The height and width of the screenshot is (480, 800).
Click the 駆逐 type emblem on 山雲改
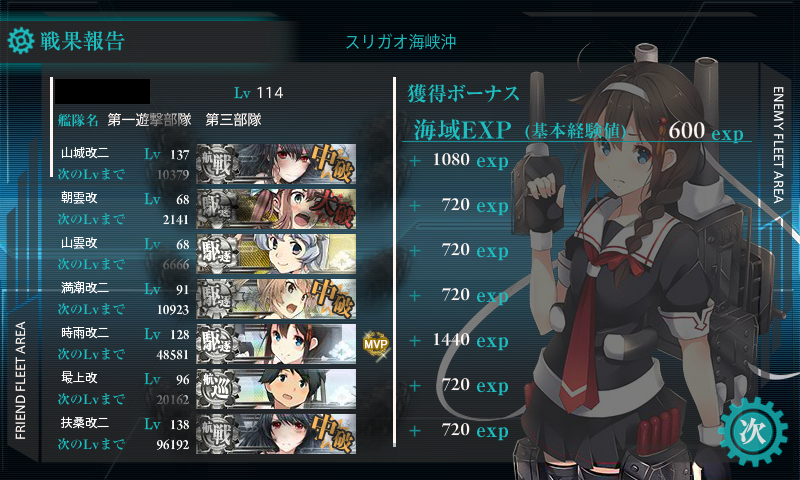(217, 254)
